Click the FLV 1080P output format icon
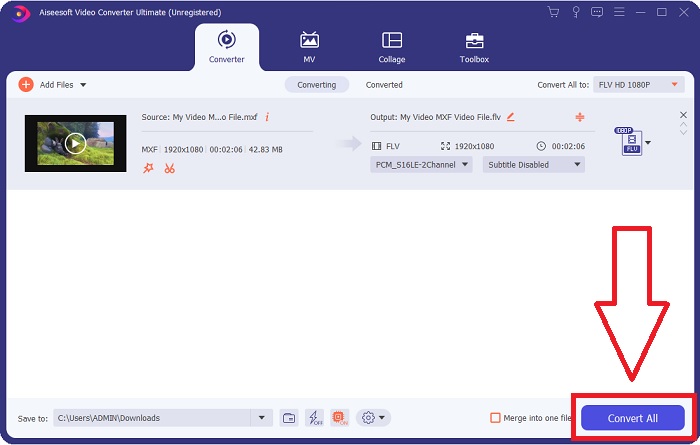 pos(630,143)
